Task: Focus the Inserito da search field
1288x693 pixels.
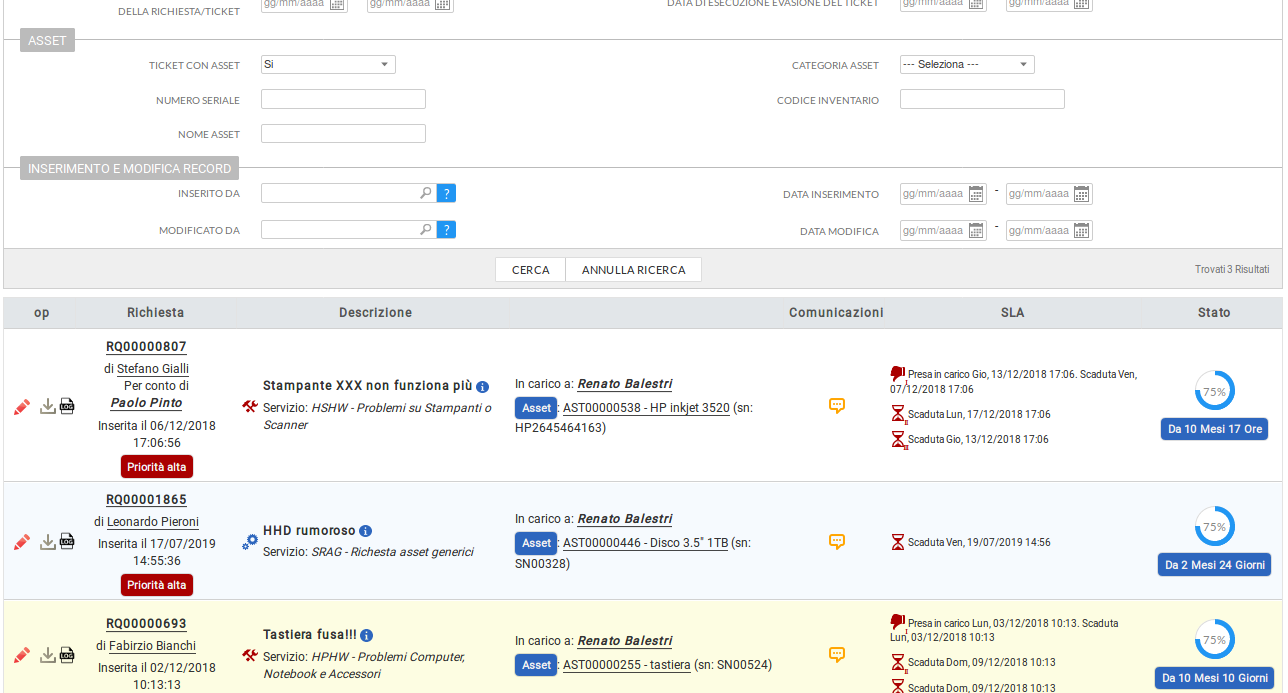Action: tap(348, 193)
